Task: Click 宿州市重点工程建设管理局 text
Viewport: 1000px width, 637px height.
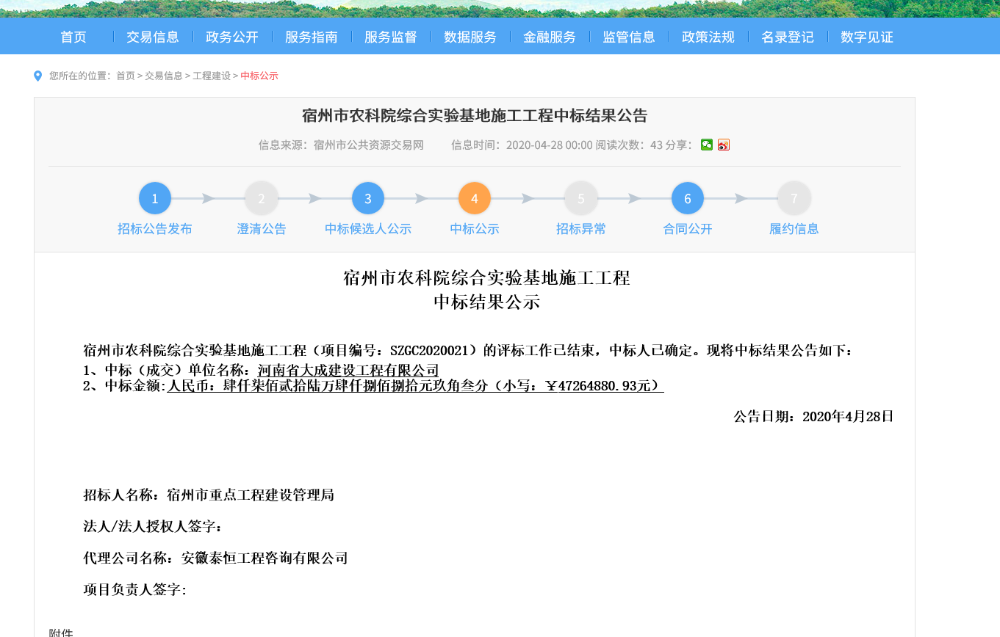Action: 251,495
